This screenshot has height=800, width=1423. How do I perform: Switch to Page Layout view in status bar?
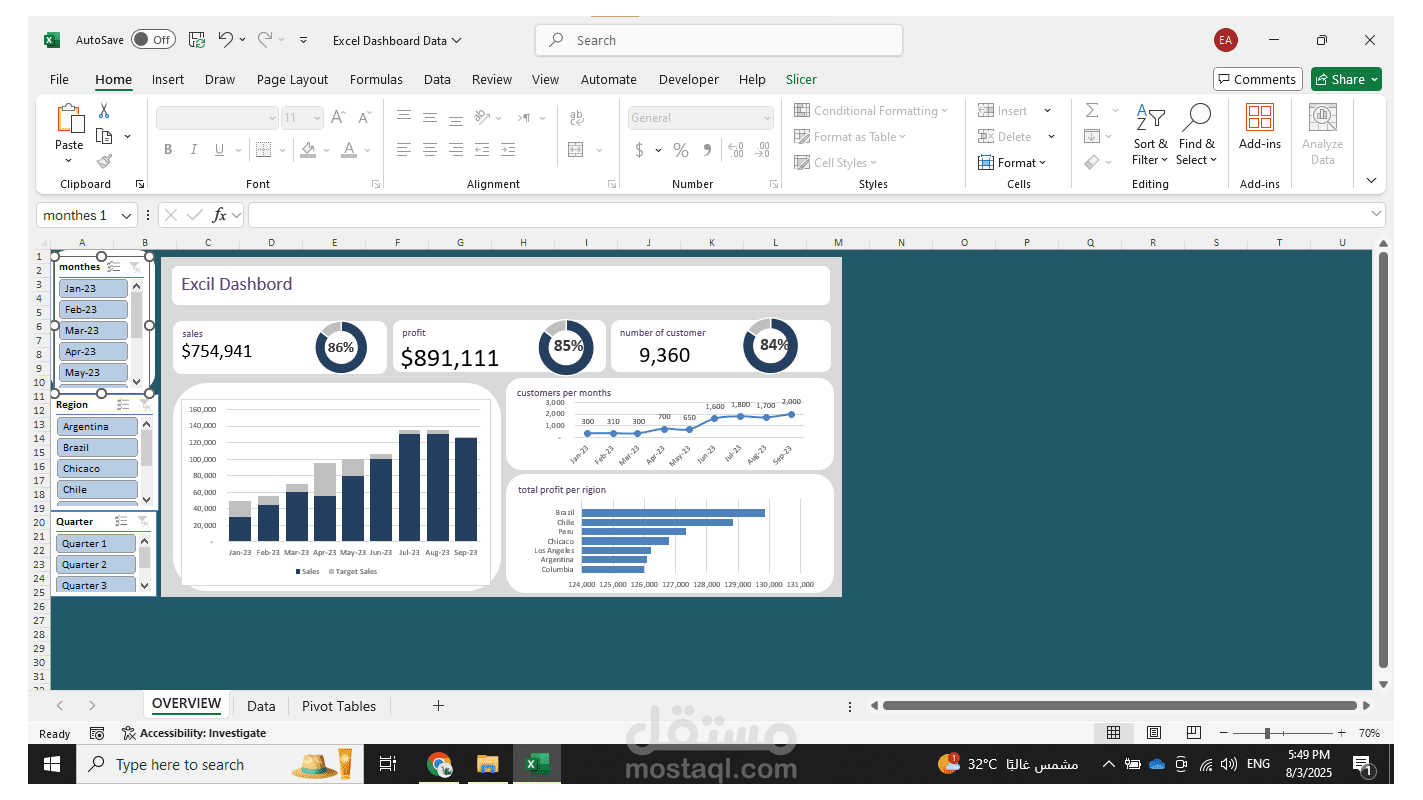[x=1153, y=733]
